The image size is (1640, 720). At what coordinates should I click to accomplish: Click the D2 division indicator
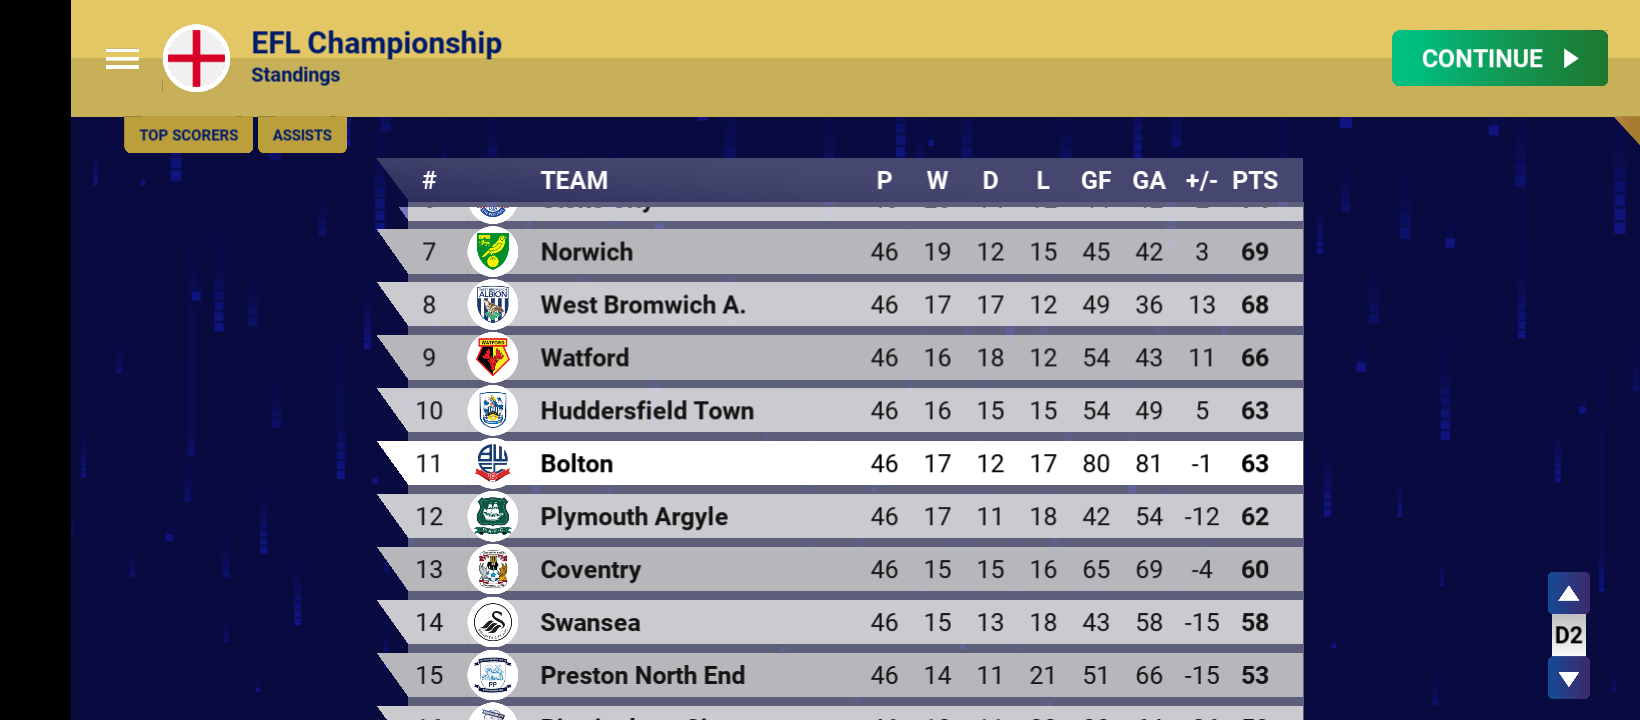click(1568, 636)
